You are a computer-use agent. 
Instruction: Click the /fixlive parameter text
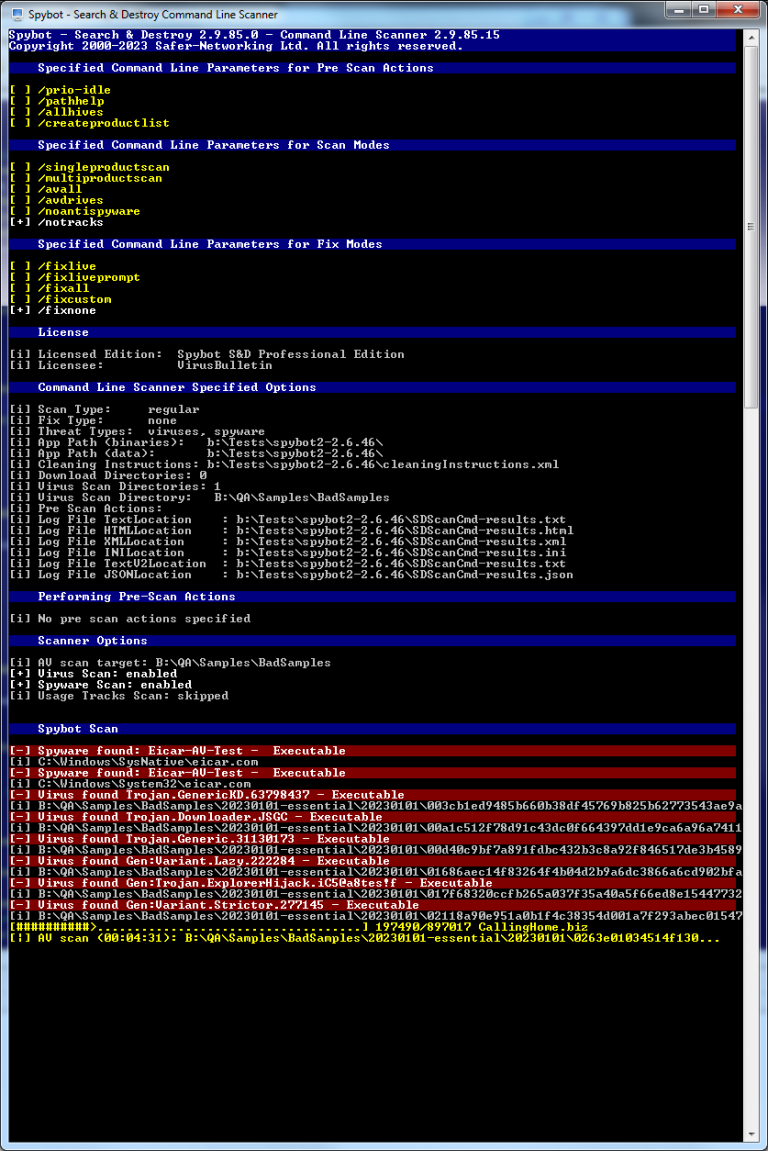pos(67,266)
